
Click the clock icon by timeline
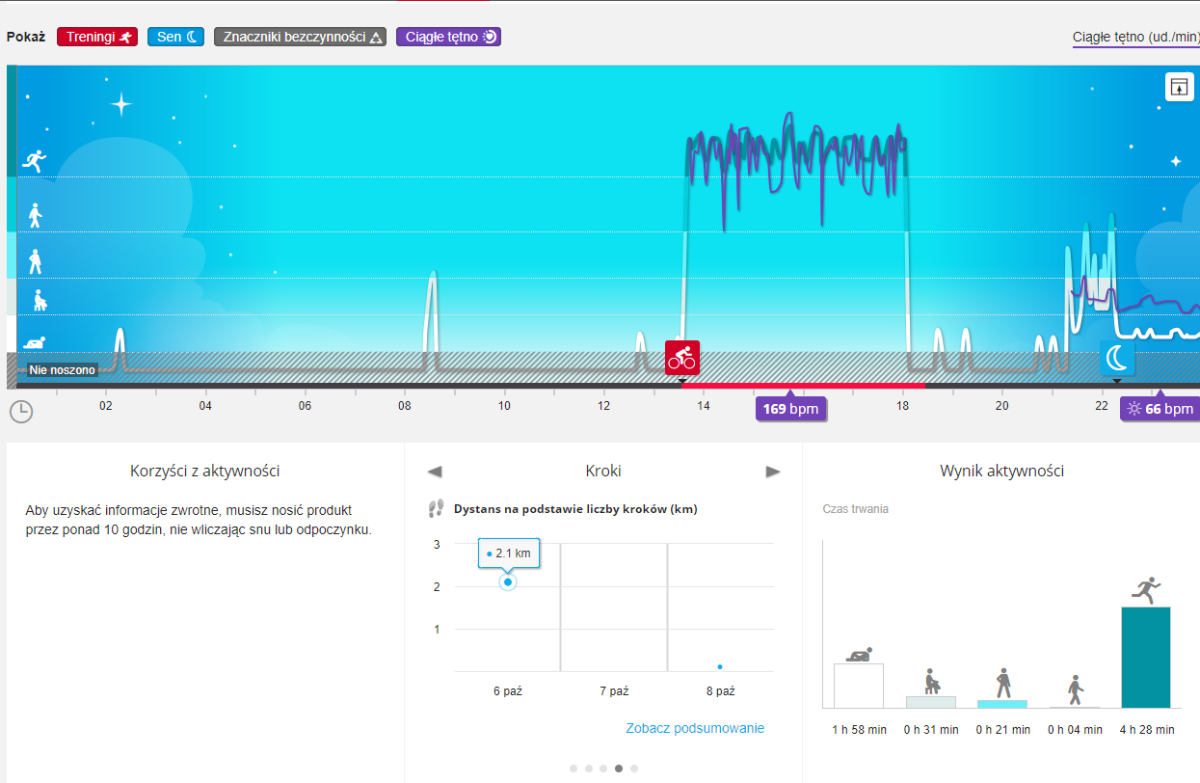click(21, 410)
